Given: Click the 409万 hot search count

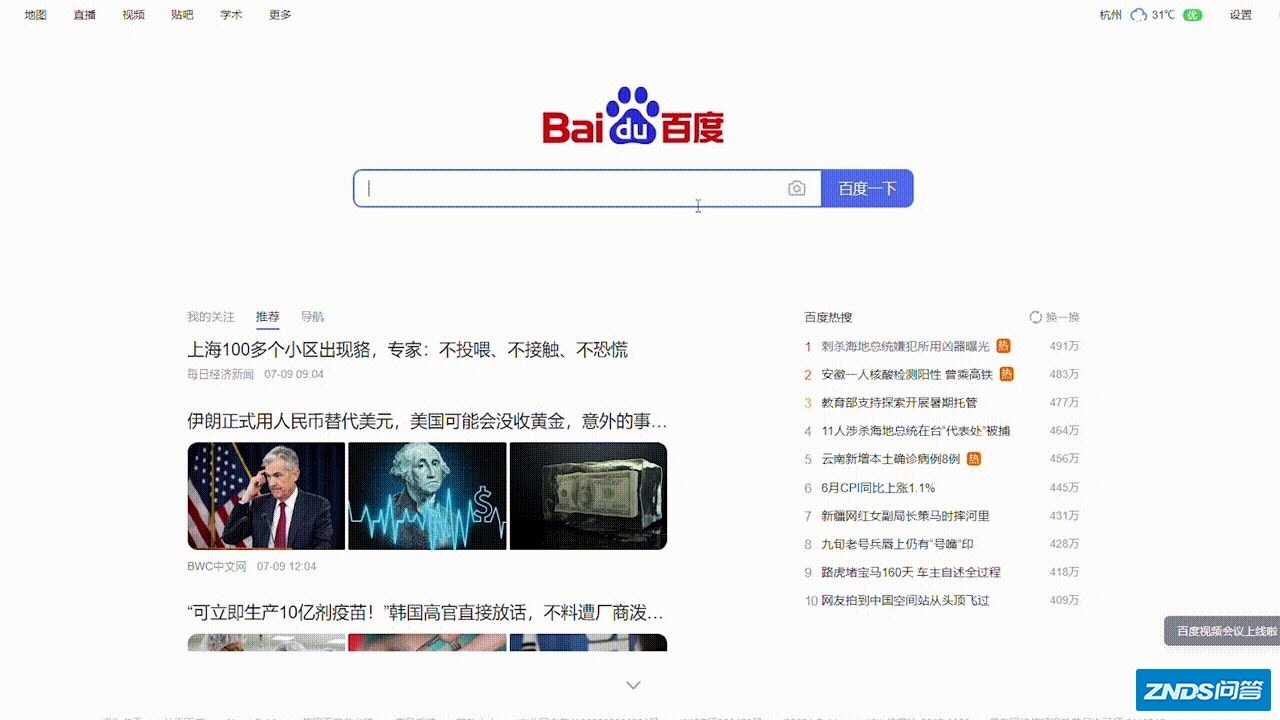Looking at the screenshot, I should click(x=1064, y=600).
